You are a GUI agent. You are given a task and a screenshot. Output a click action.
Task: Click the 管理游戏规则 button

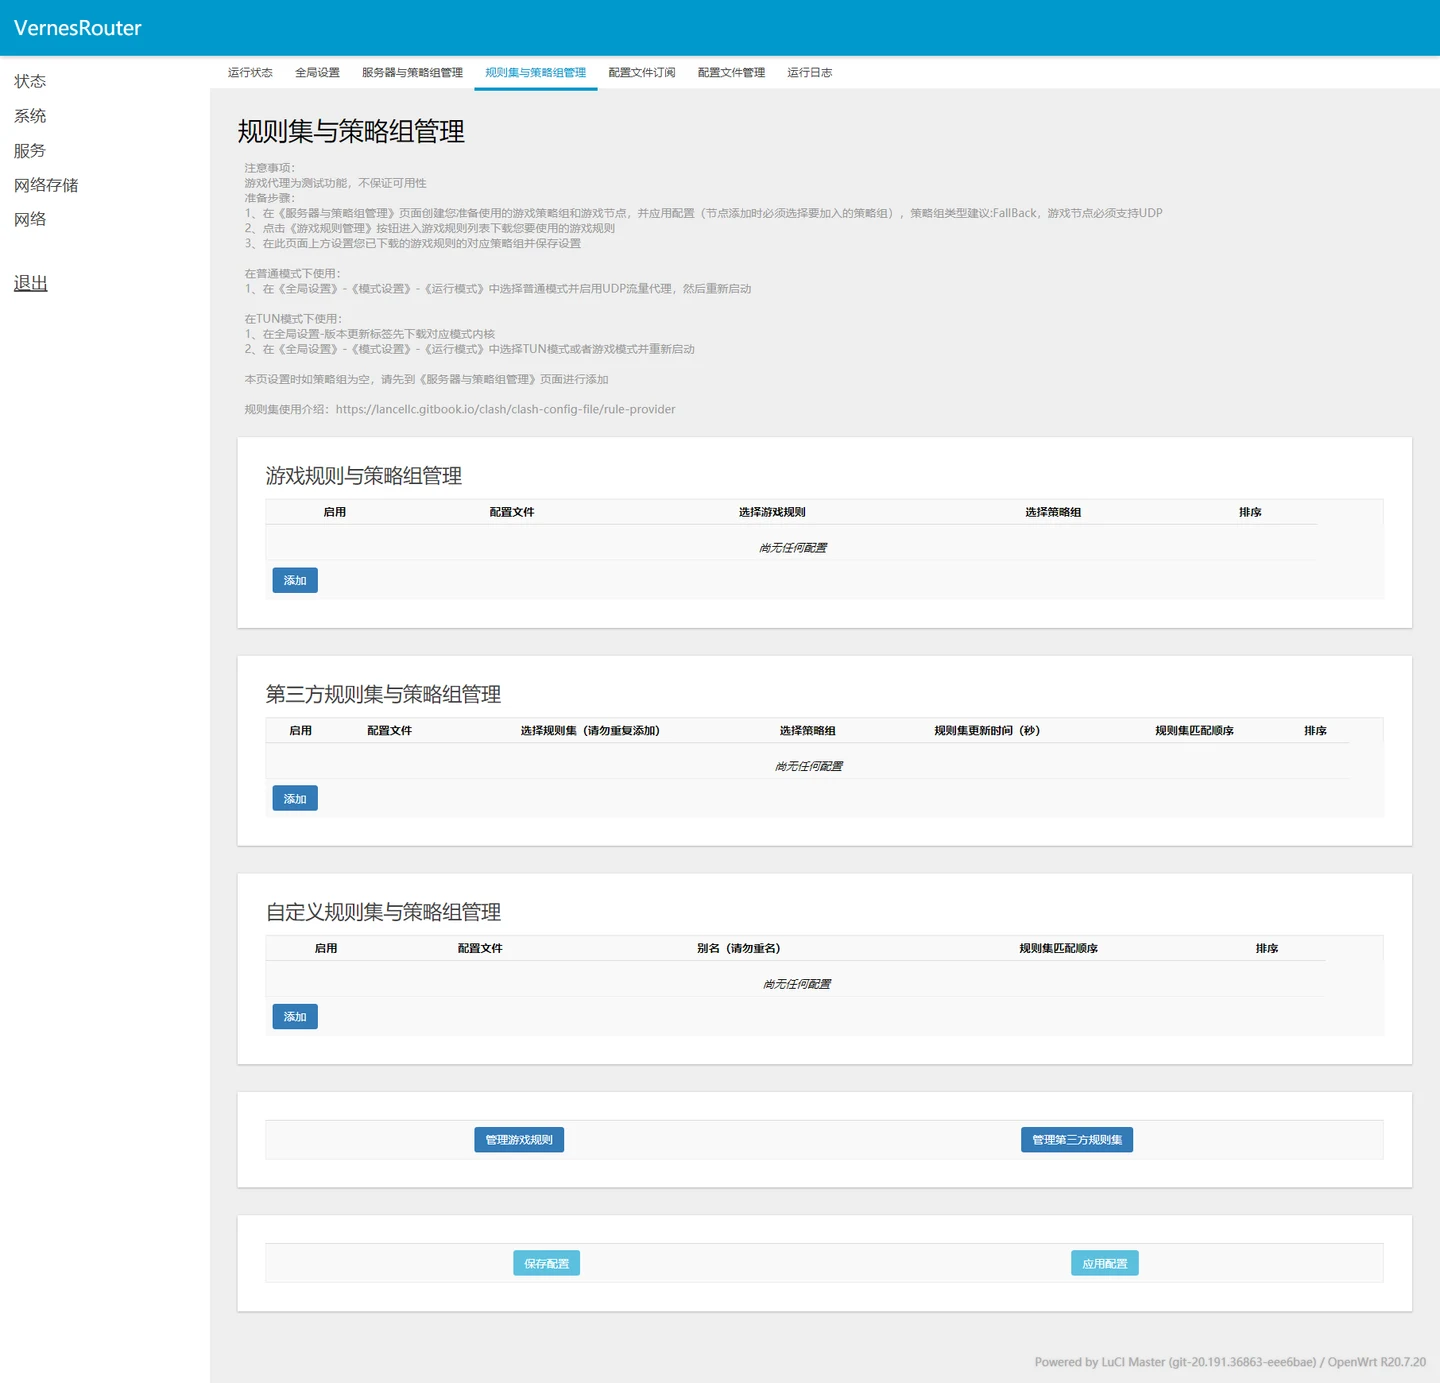click(519, 1140)
